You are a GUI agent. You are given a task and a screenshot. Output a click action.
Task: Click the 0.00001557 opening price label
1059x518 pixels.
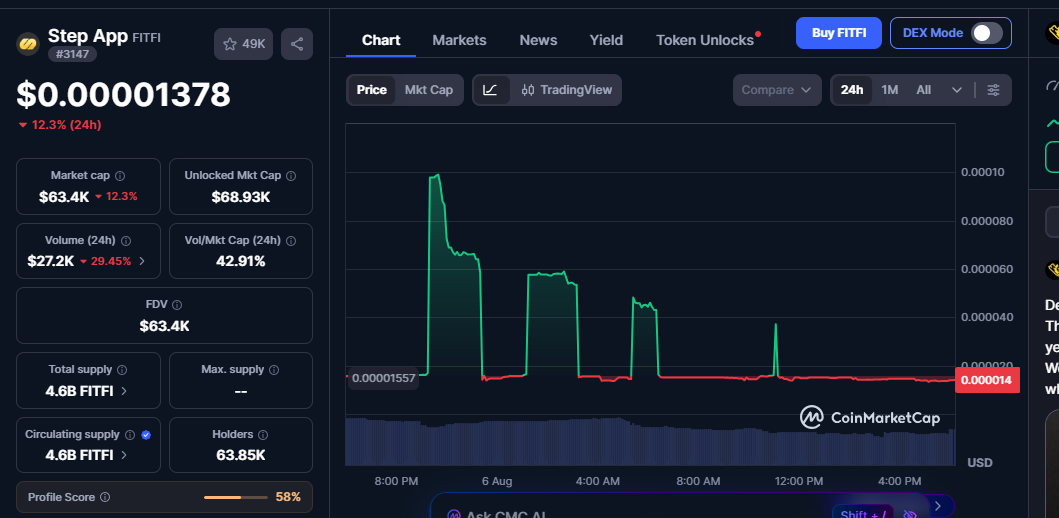click(383, 379)
